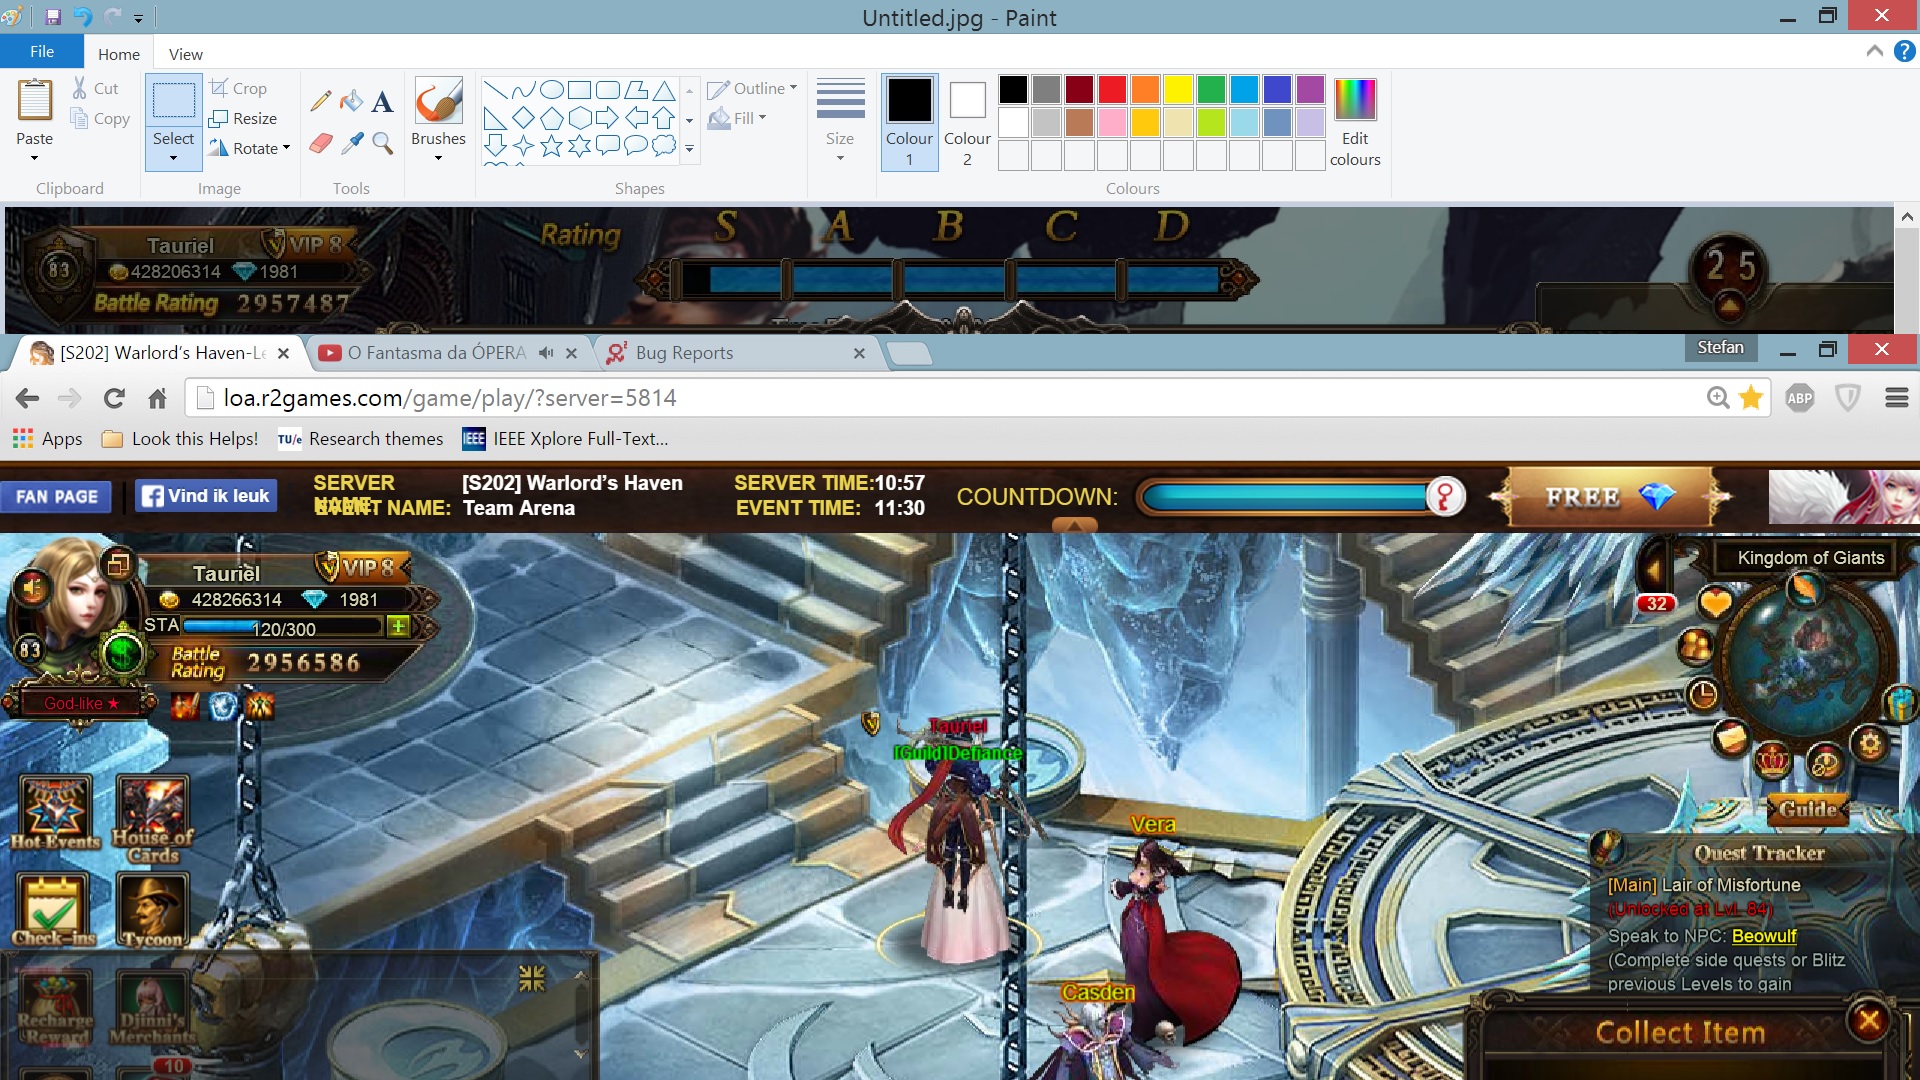Select the Fill with colour bucket tool
This screenshot has height=1080, width=1920.
(351, 101)
